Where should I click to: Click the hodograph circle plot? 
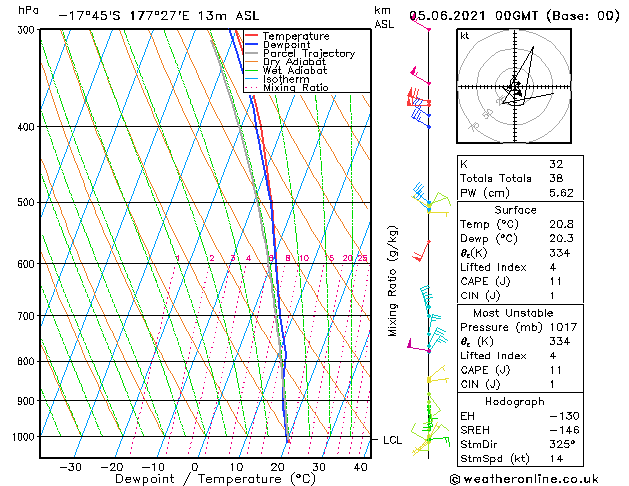[515, 88]
